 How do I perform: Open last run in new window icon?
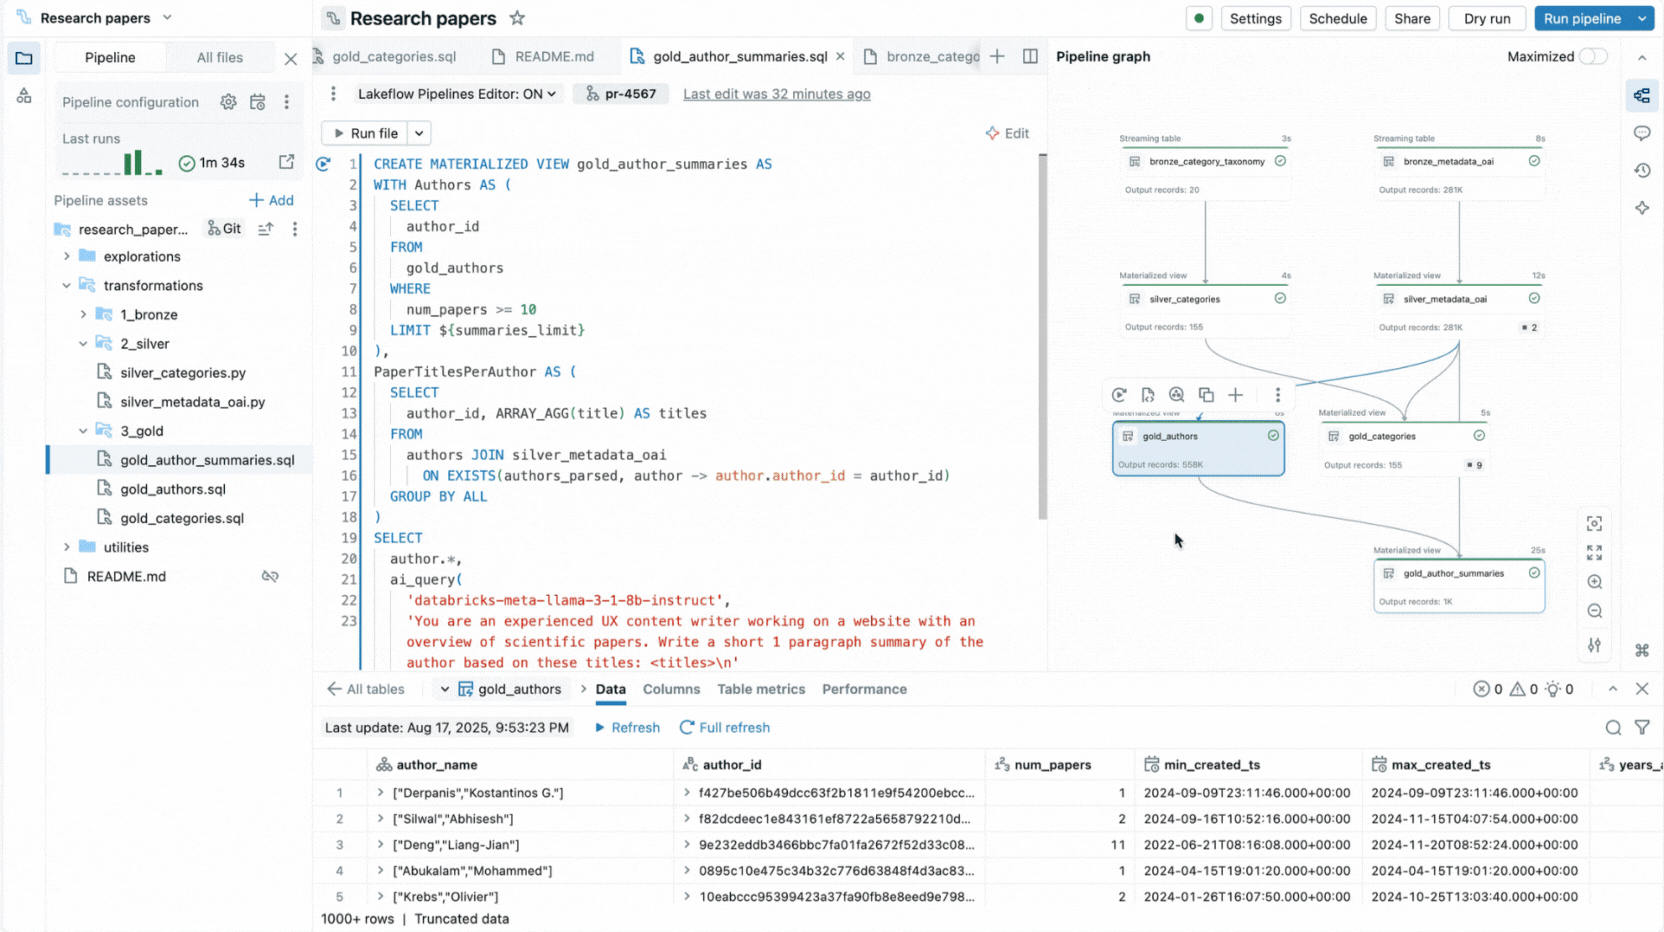[287, 162]
